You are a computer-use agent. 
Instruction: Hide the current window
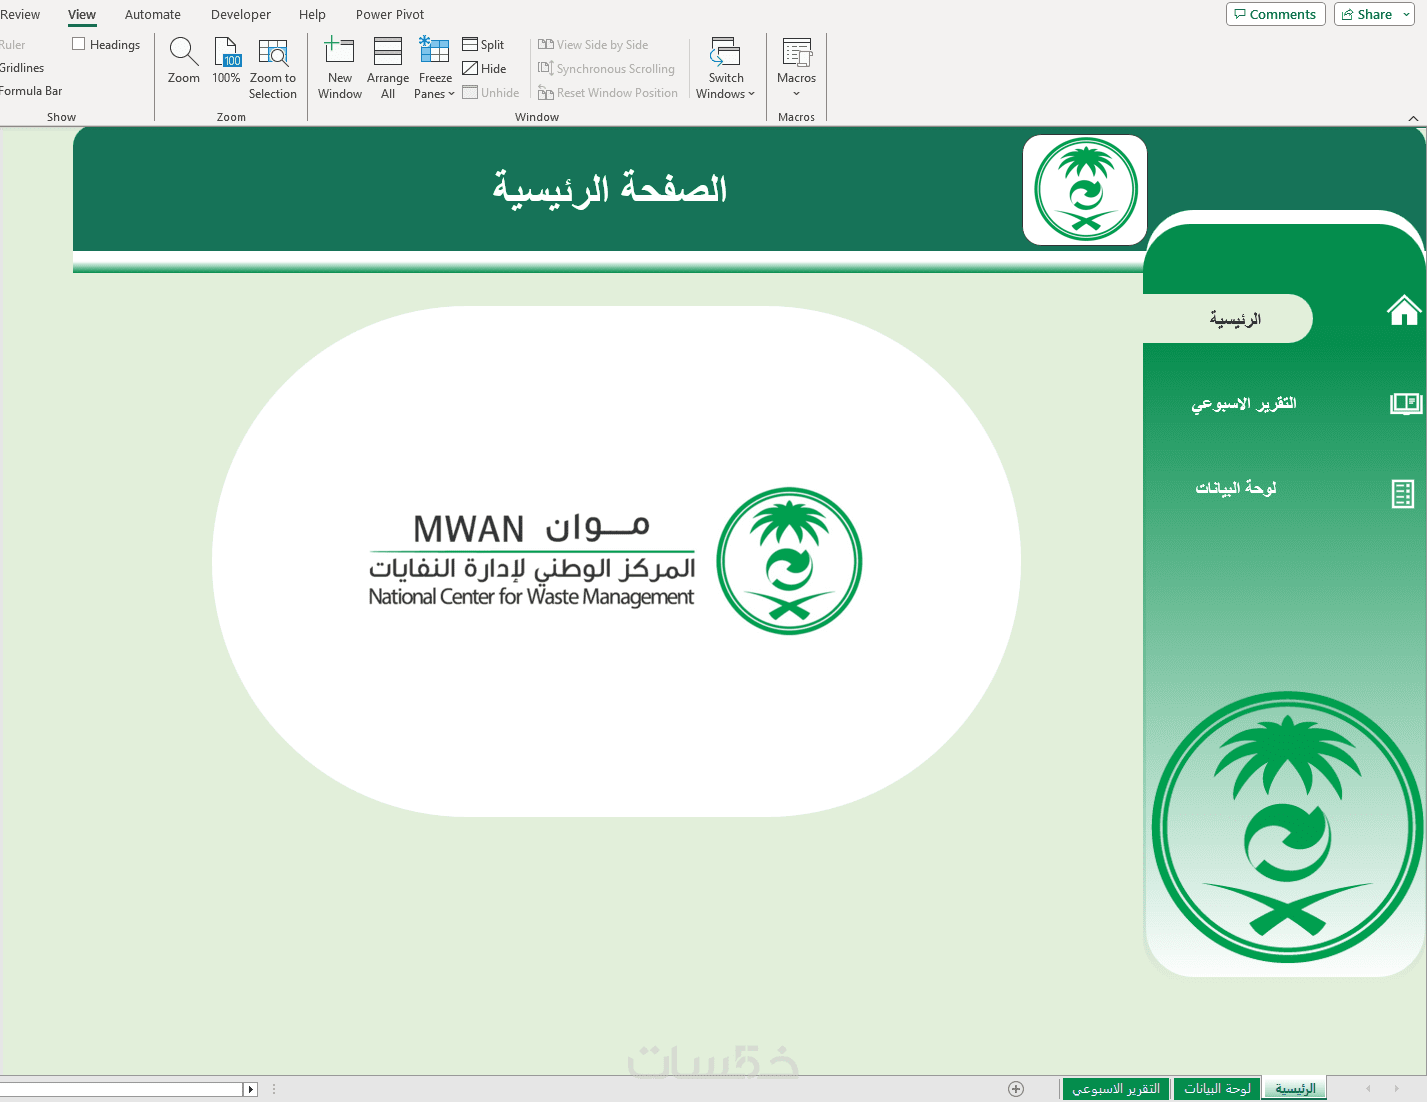[484, 68]
